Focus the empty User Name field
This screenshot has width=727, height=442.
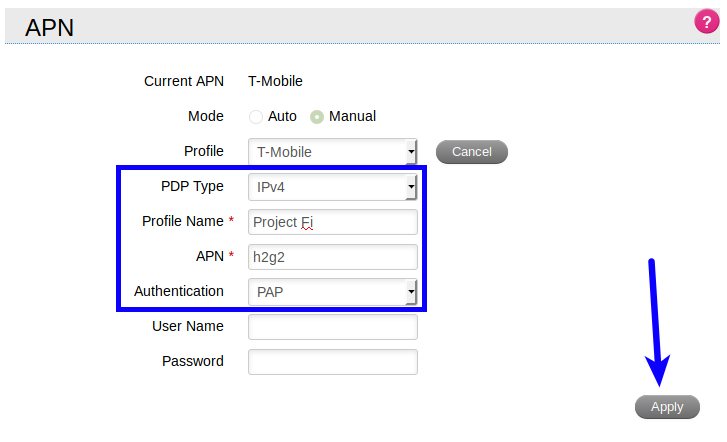click(332, 327)
